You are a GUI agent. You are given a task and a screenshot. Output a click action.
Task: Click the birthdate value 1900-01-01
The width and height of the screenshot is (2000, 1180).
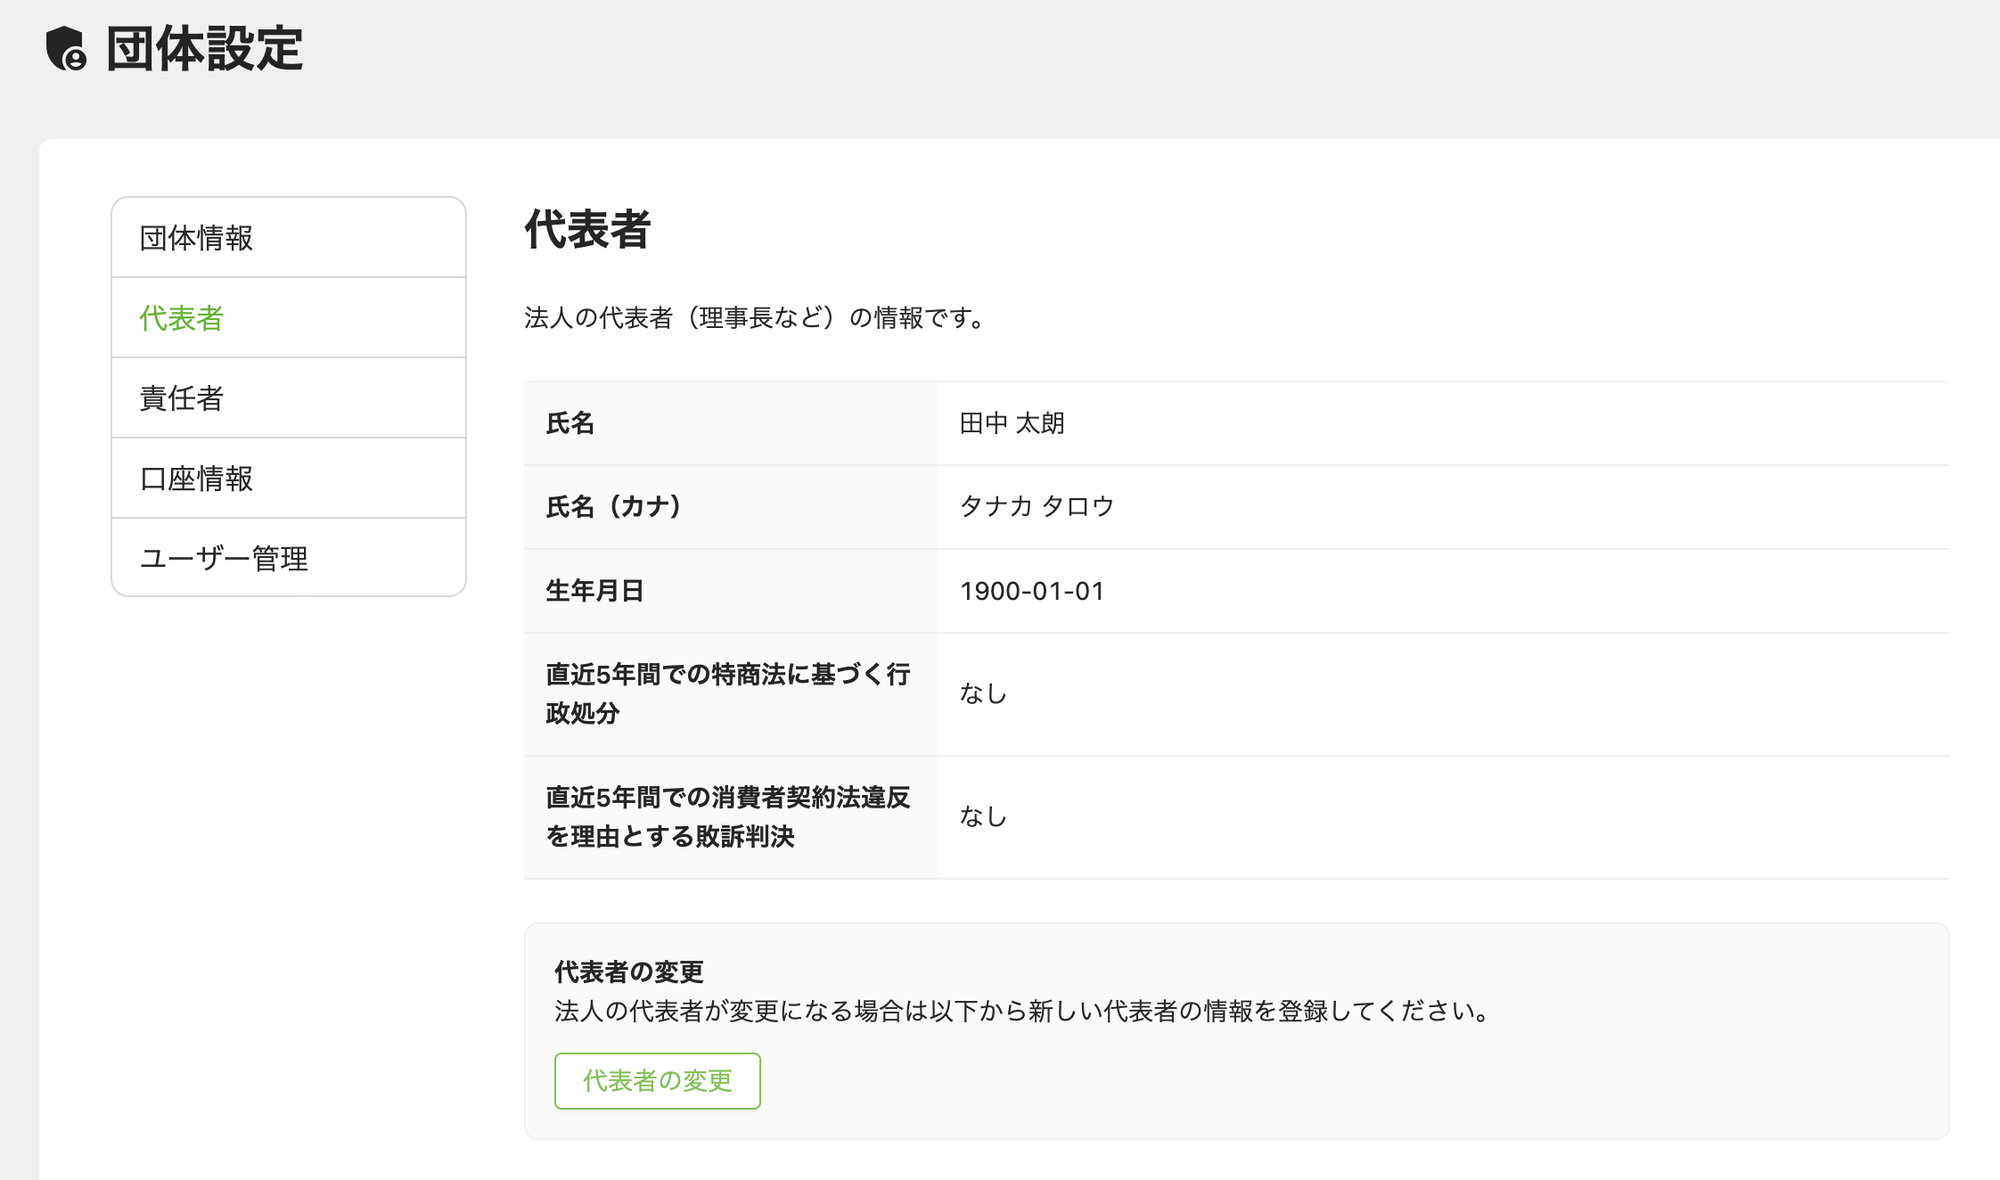coord(1032,591)
